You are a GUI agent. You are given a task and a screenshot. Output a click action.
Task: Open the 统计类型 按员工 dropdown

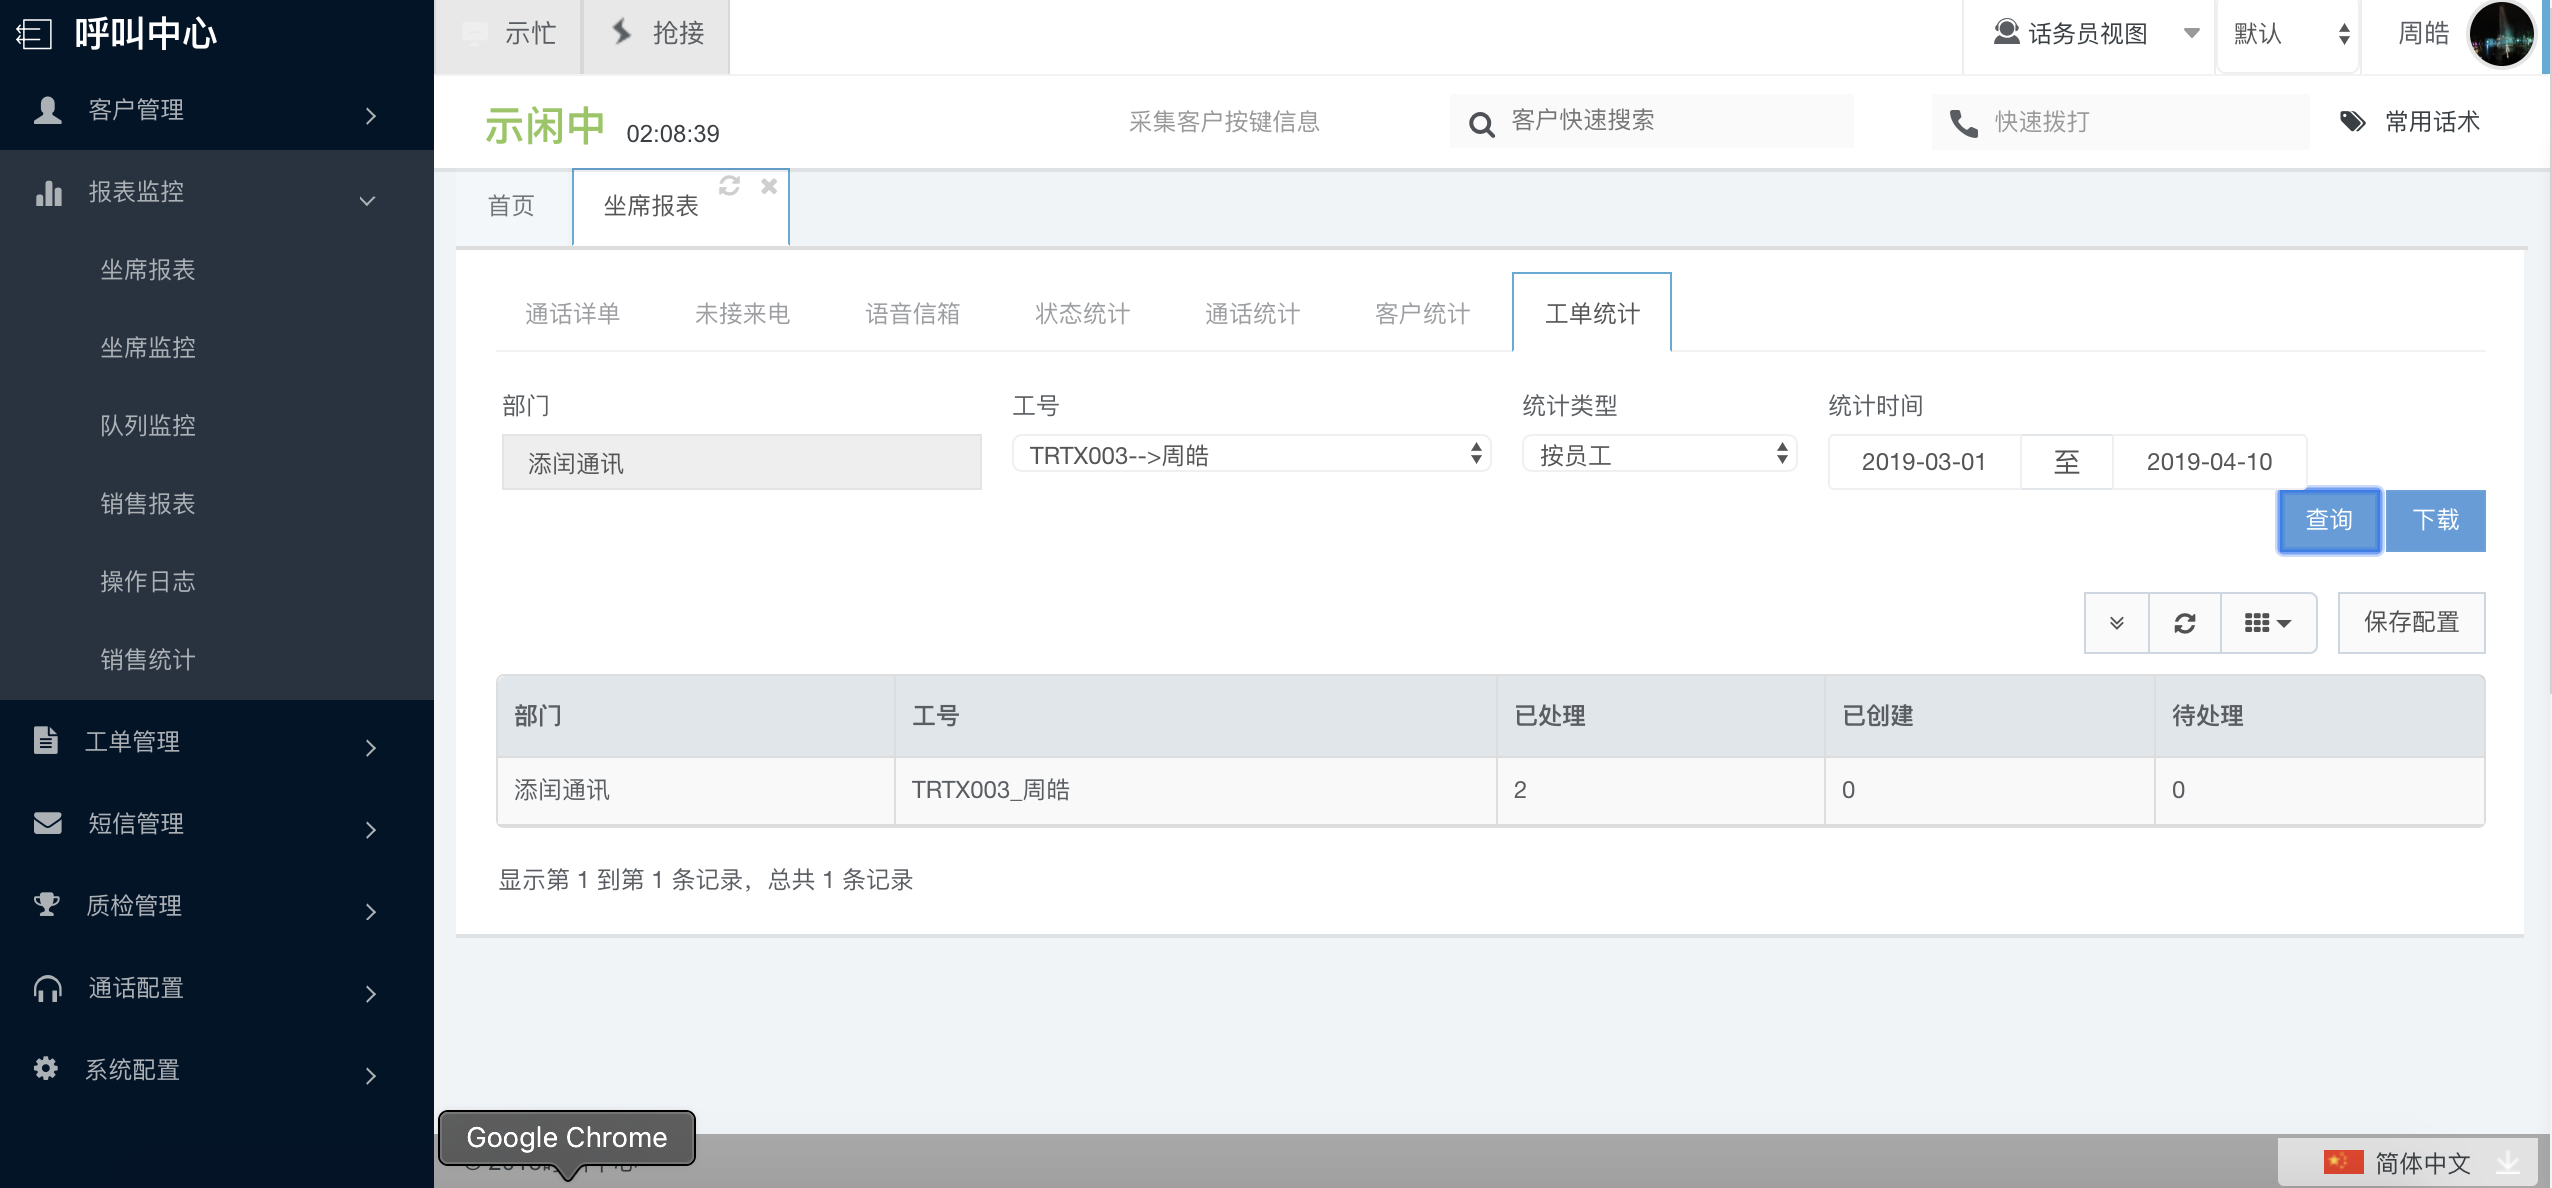coord(1658,455)
